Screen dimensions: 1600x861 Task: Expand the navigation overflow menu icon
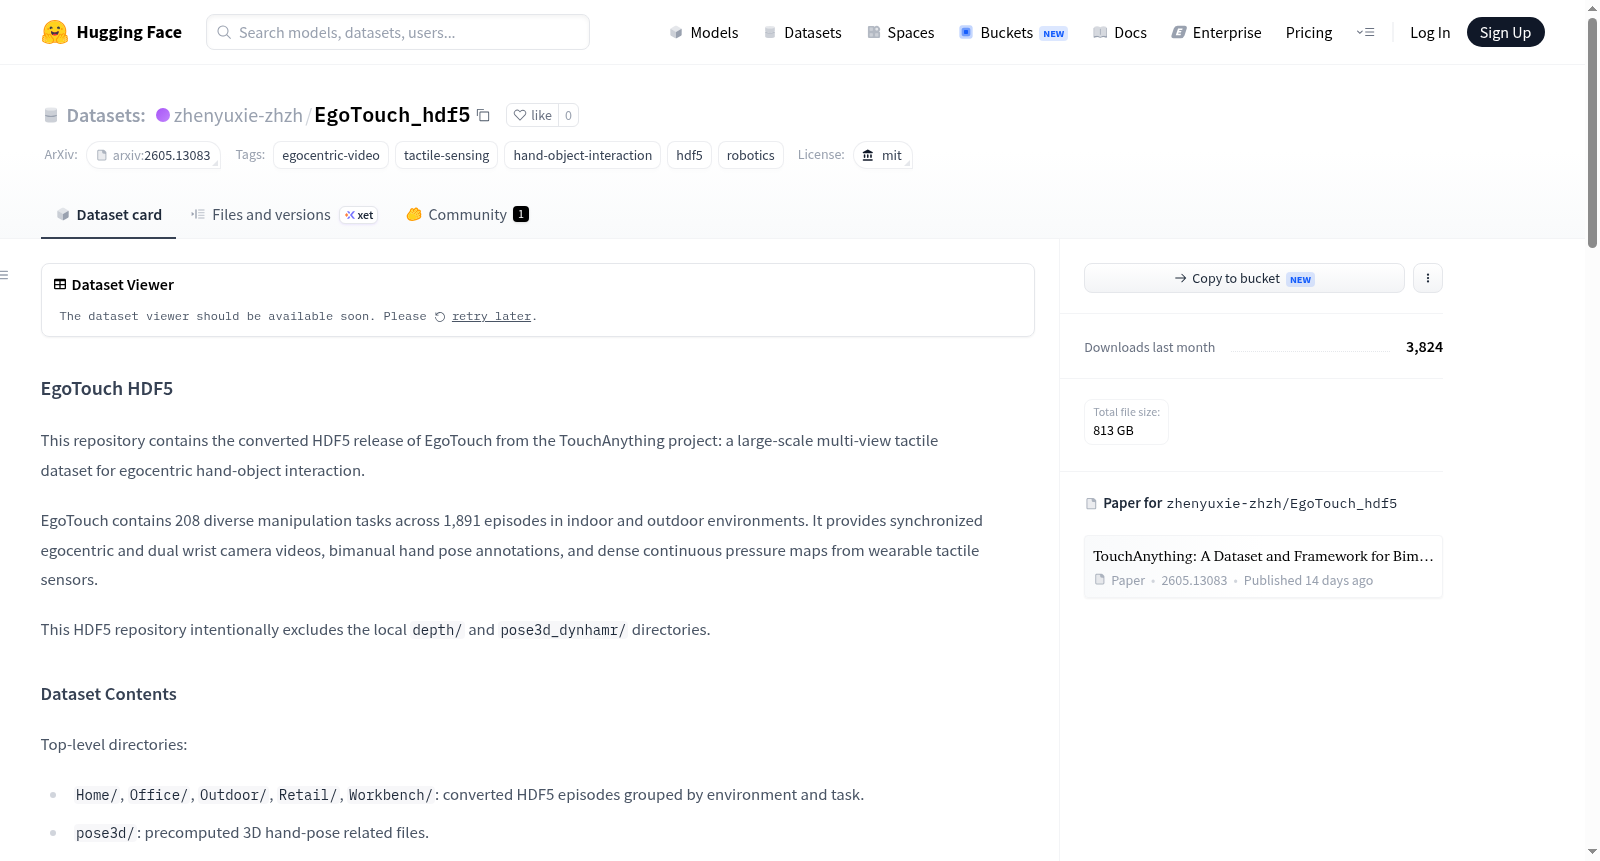(1365, 32)
